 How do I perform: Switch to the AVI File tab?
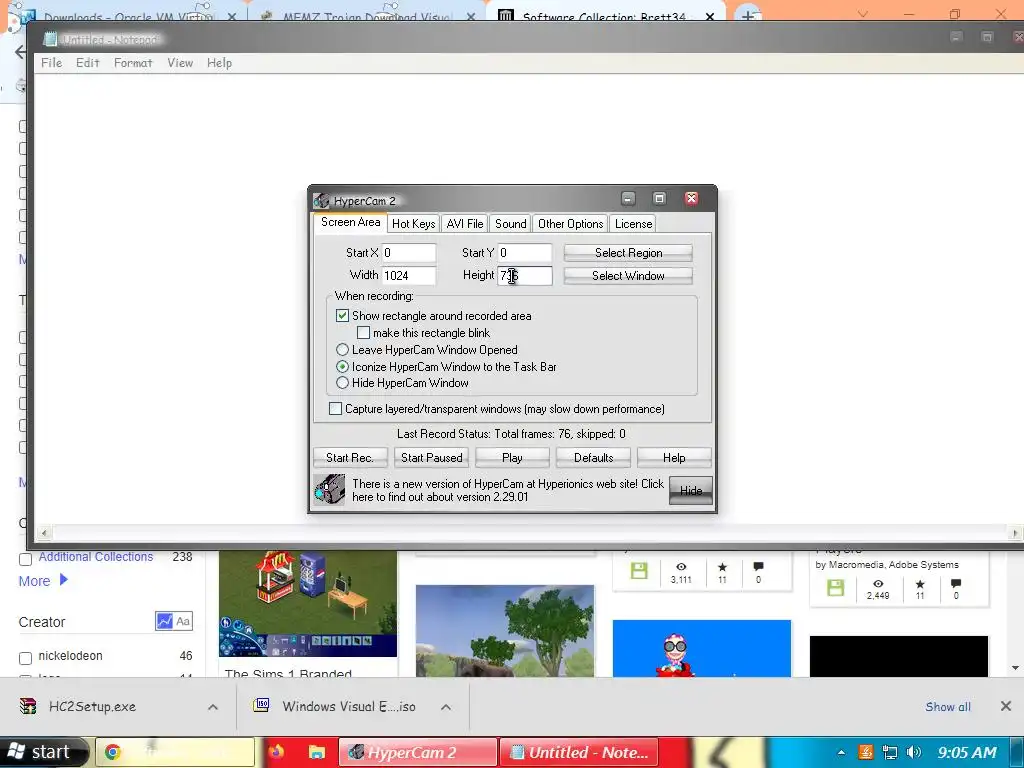(x=464, y=223)
